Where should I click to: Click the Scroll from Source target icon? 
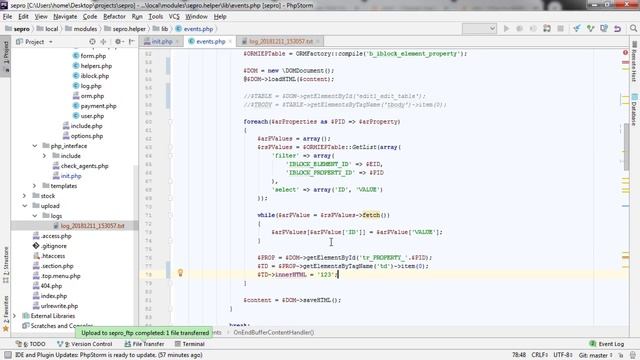pyautogui.click(x=92, y=42)
